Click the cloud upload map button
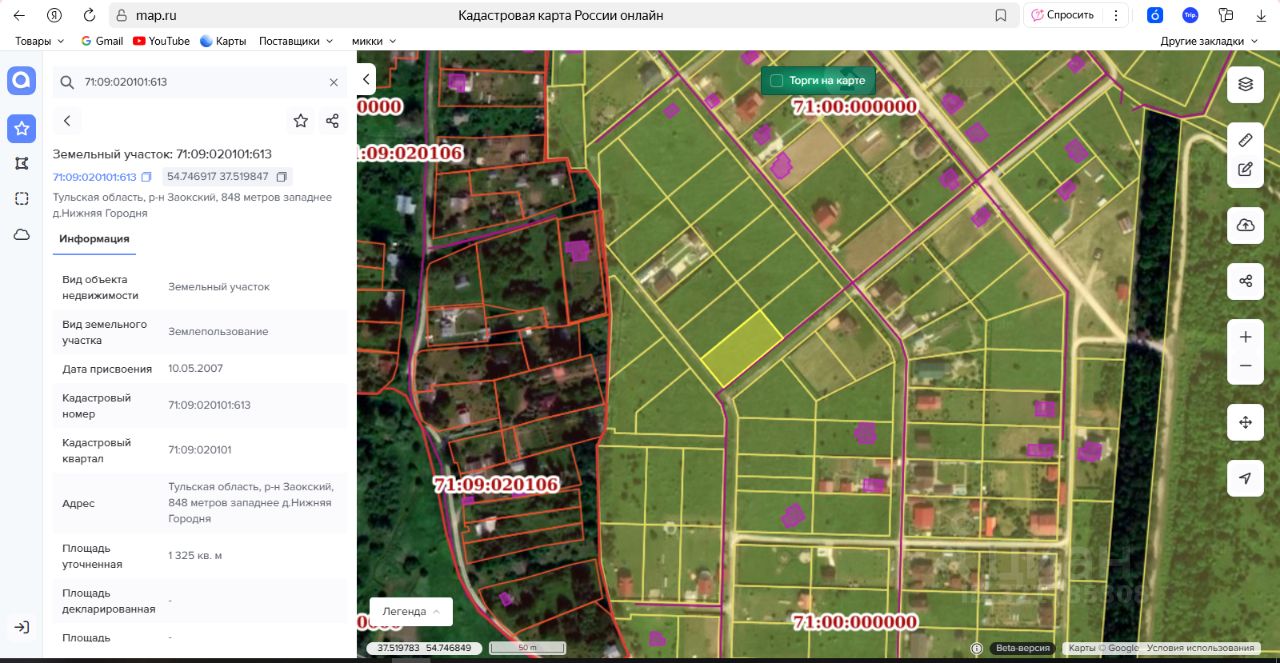 [x=1245, y=225]
